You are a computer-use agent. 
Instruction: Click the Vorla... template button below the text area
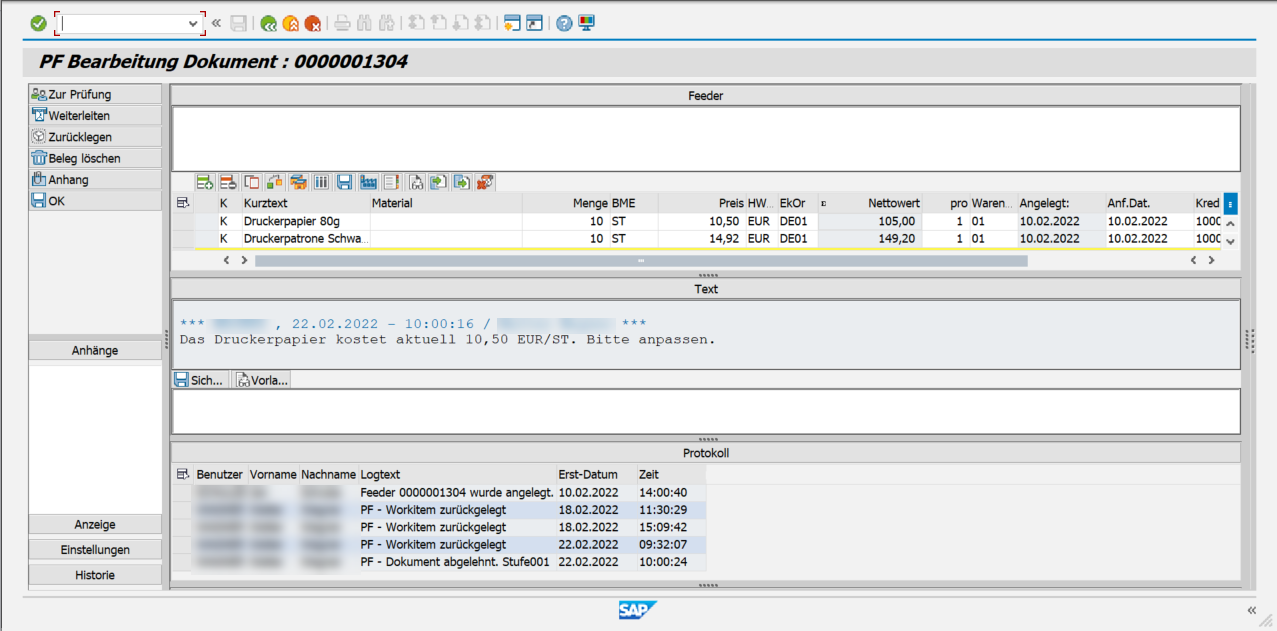coord(261,379)
